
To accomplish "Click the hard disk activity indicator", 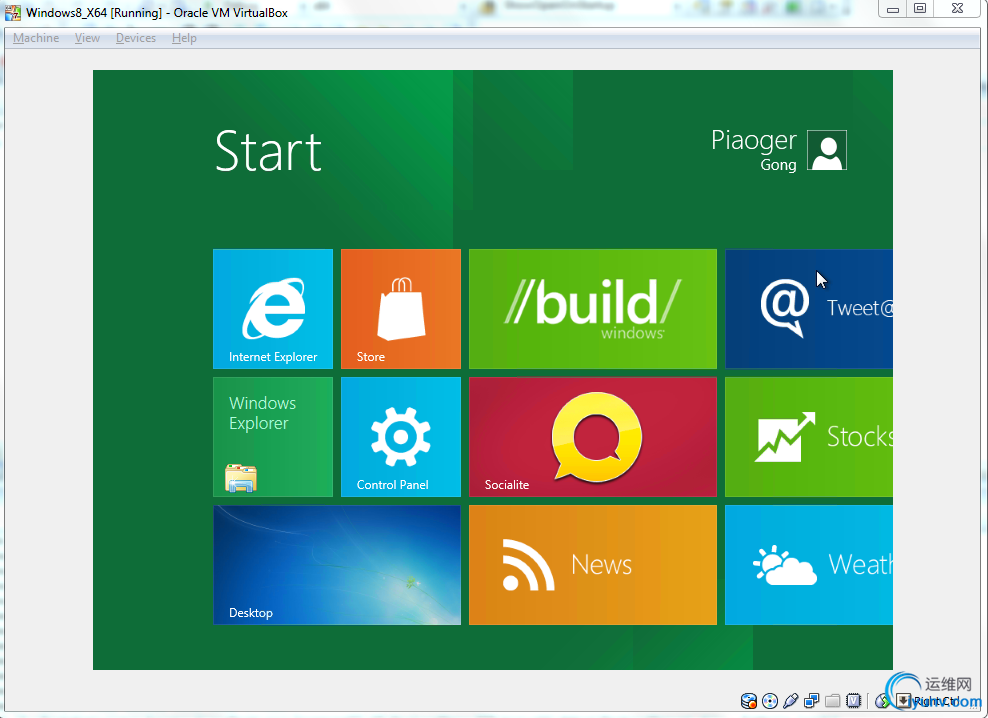I will [x=749, y=701].
